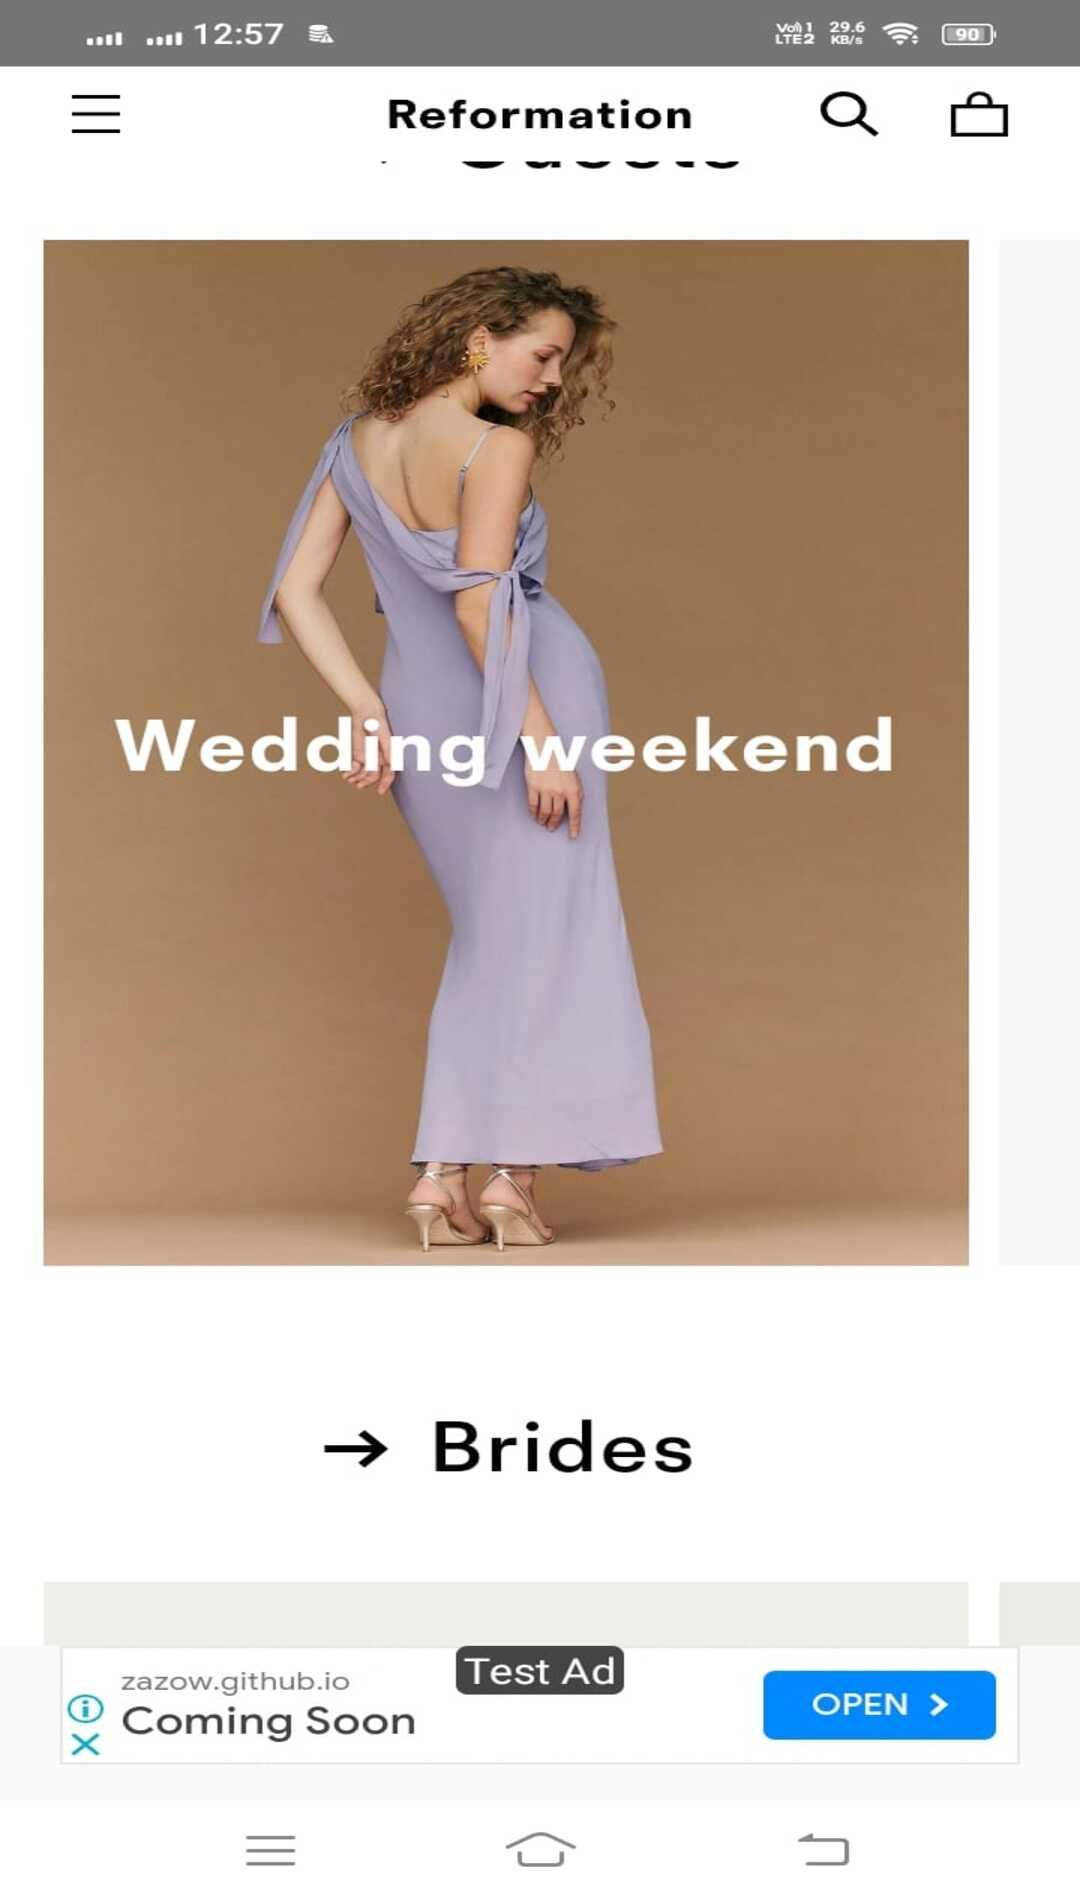This screenshot has height=1900, width=1080.
Task: Tap the search magnifier icon
Action: click(849, 114)
